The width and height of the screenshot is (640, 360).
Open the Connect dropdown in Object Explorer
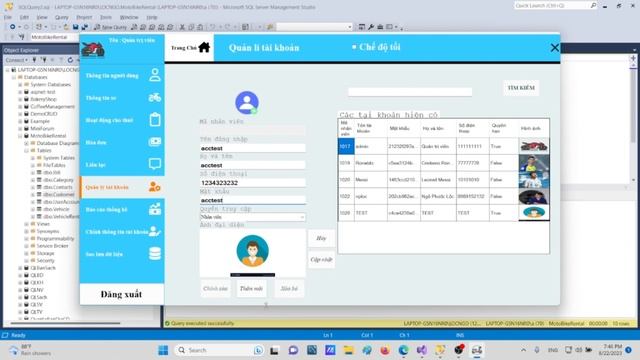coord(16,60)
